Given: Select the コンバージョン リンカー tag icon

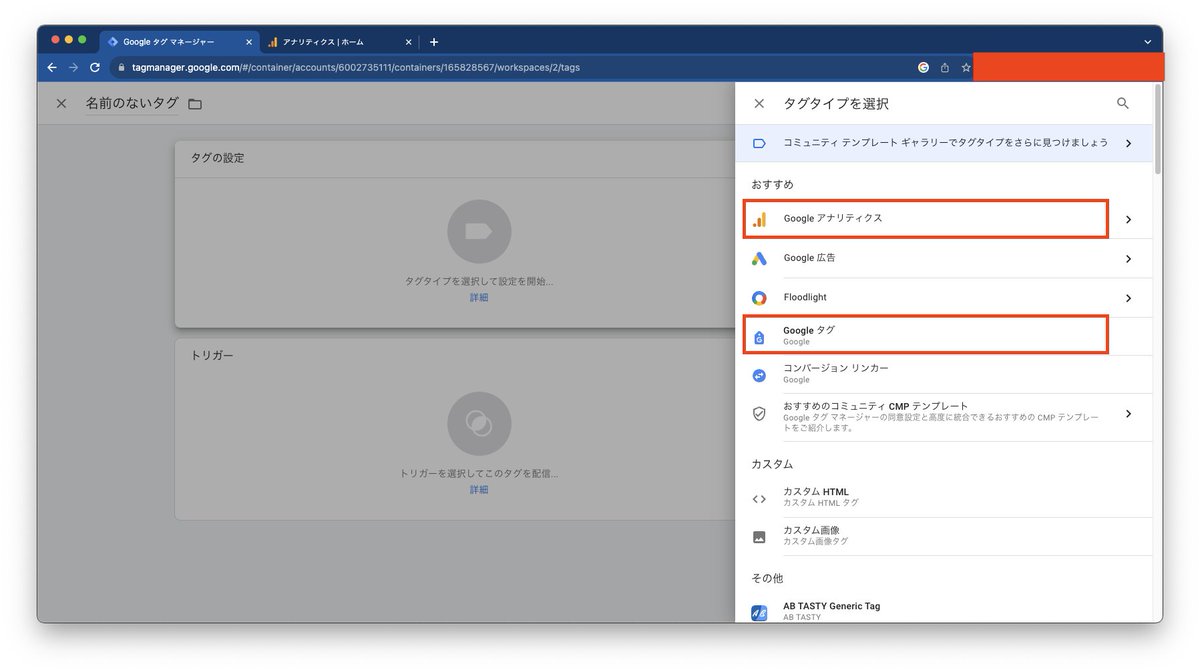Looking at the screenshot, I should coord(759,374).
